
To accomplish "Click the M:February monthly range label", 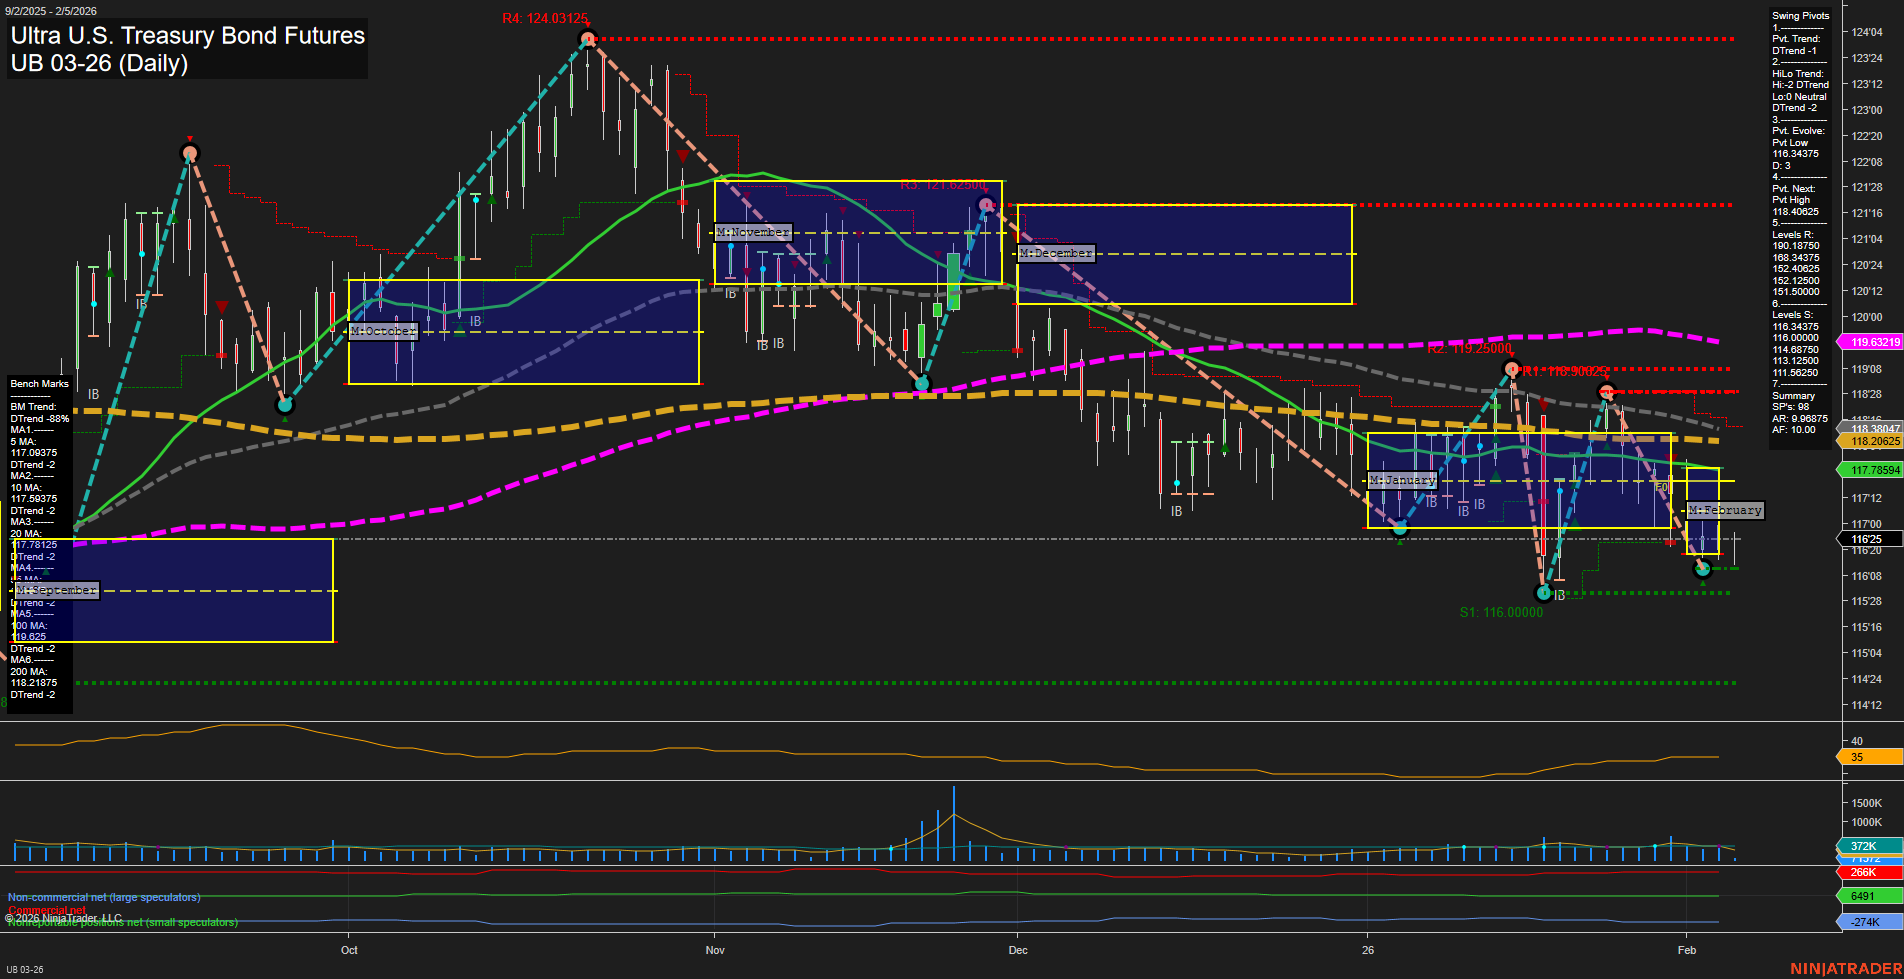I will coord(1725,510).
